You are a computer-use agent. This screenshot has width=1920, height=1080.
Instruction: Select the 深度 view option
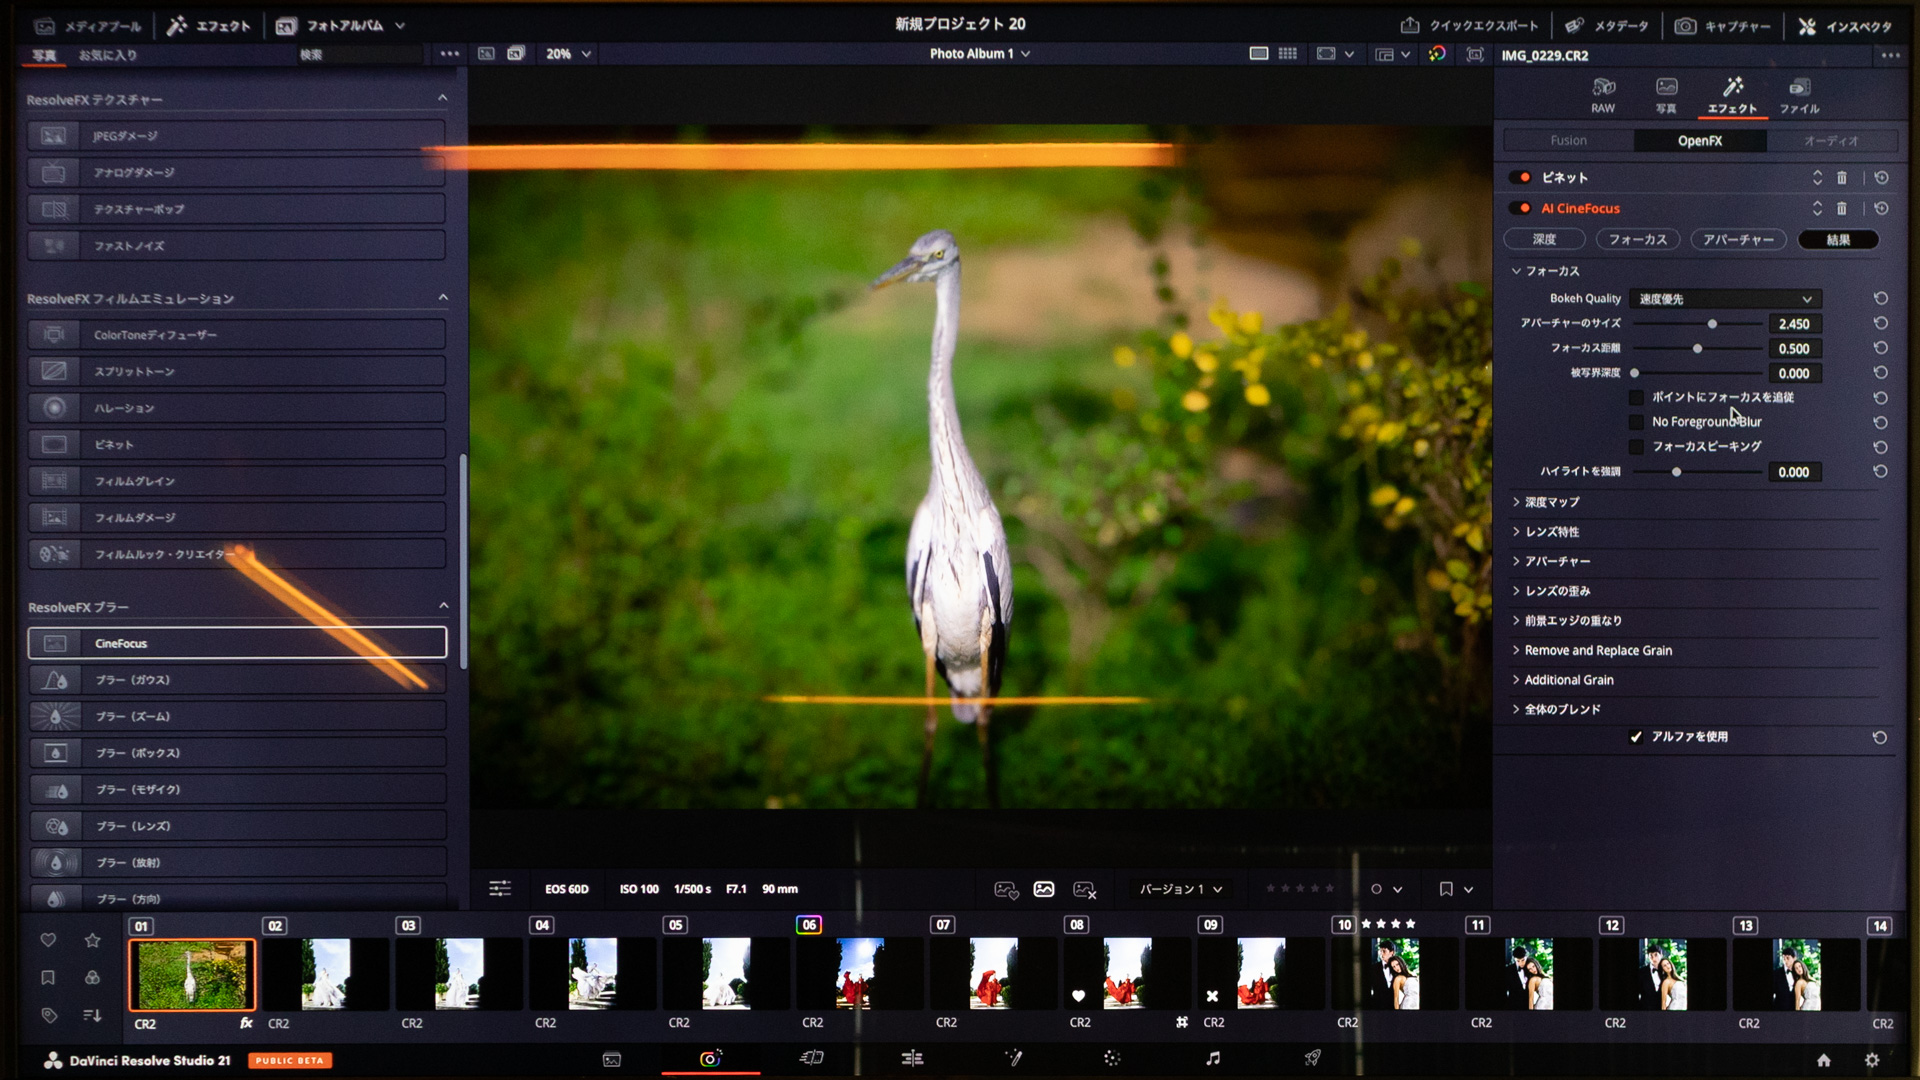(x=1544, y=240)
